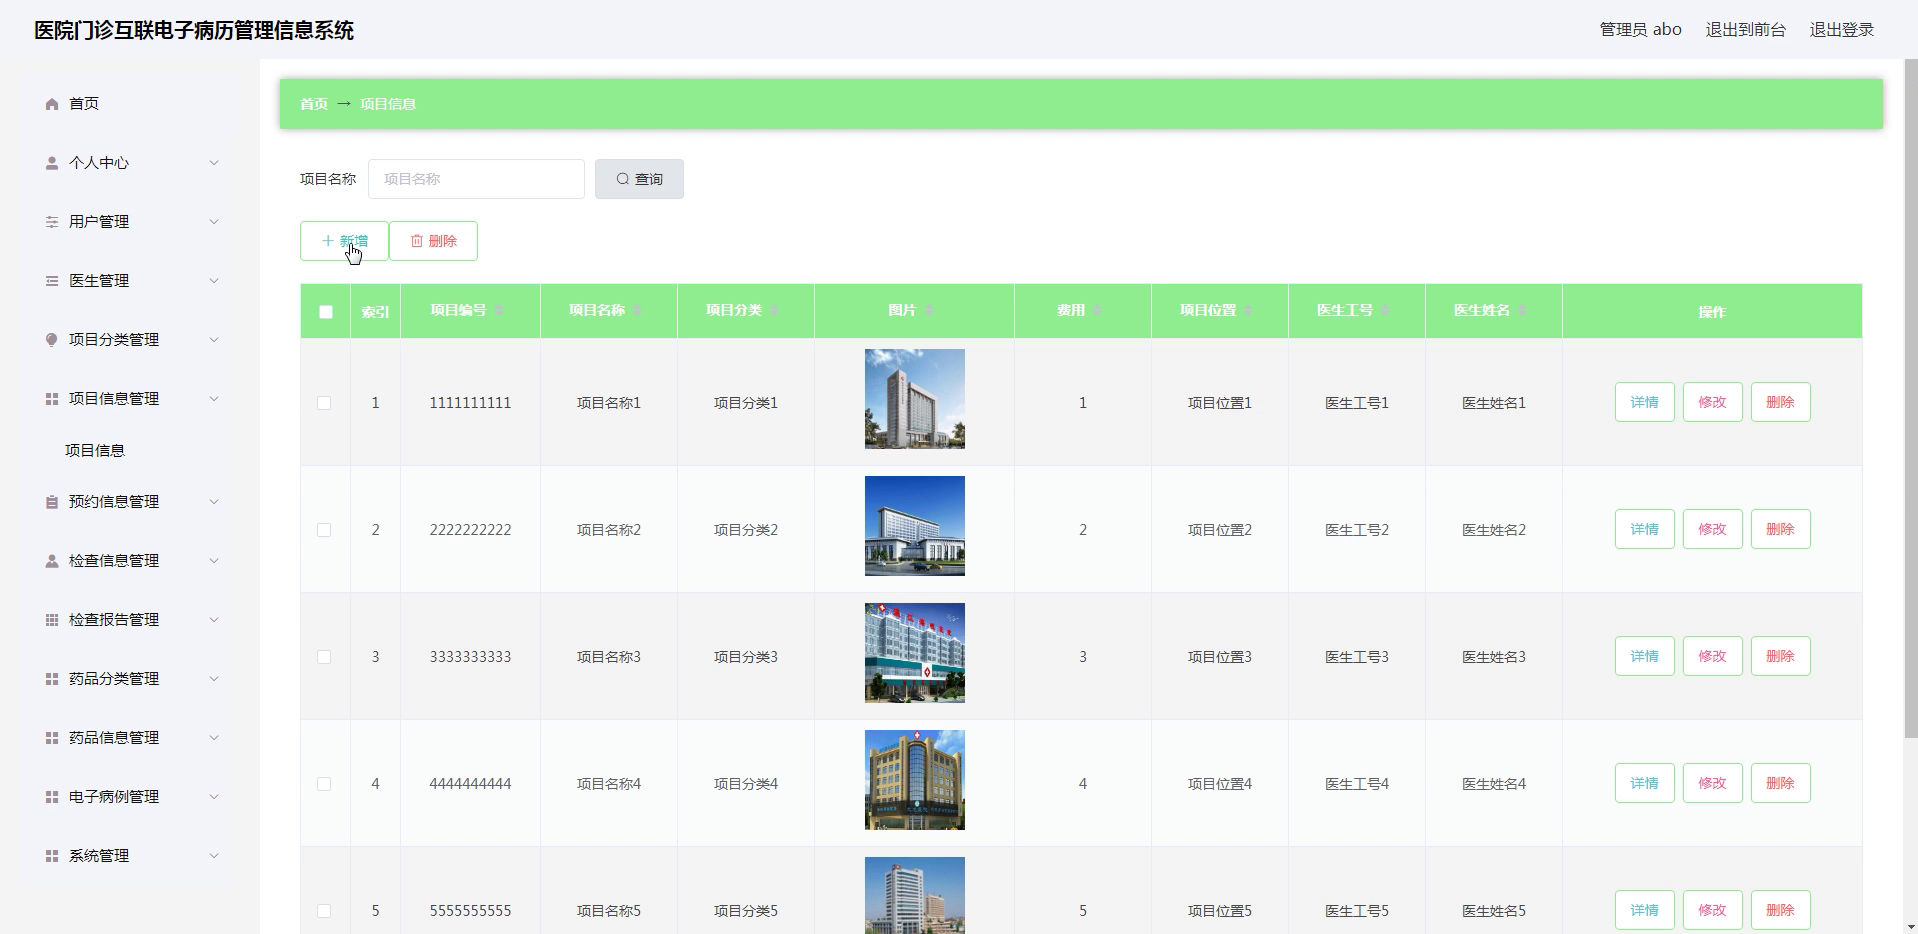Sort by 费用 column sort arrows
Image resolution: width=1918 pixels, height=934 pixels.
click(x=1097, y=311)
